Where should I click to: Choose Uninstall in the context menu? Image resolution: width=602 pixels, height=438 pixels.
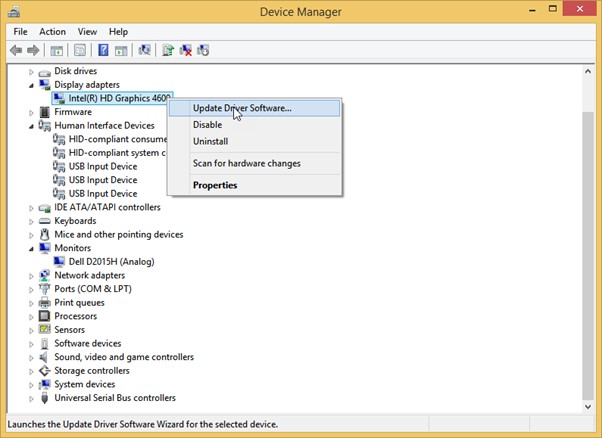click(x=254, y=141)
